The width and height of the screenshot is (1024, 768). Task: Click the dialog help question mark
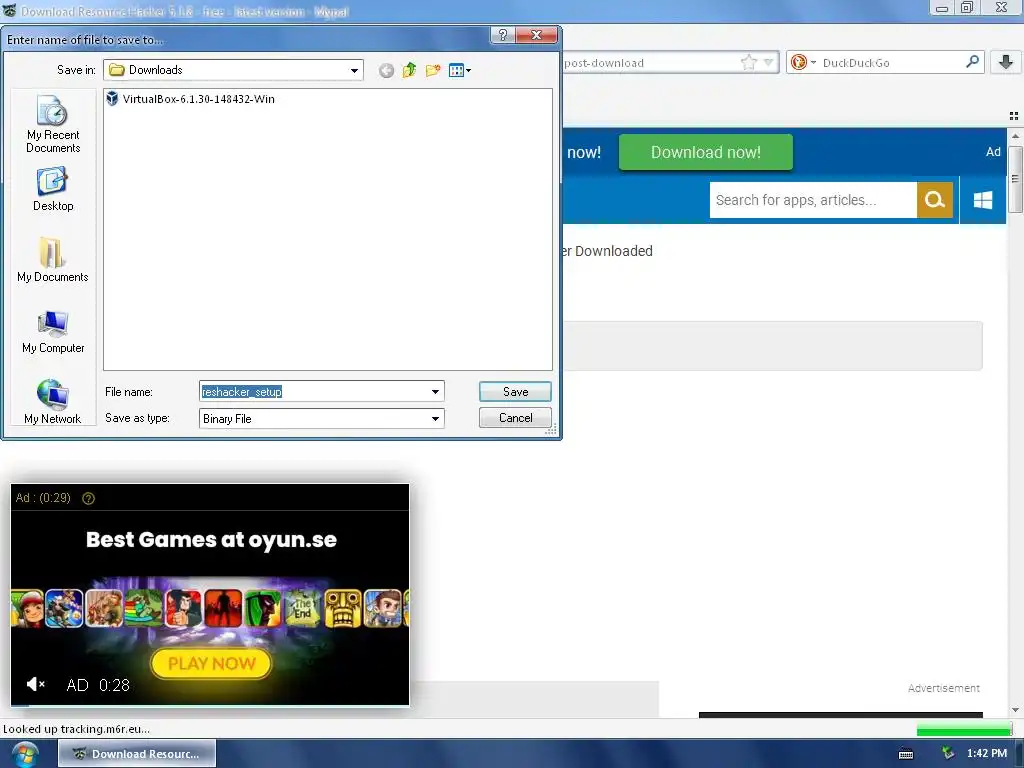pos(502,35)
